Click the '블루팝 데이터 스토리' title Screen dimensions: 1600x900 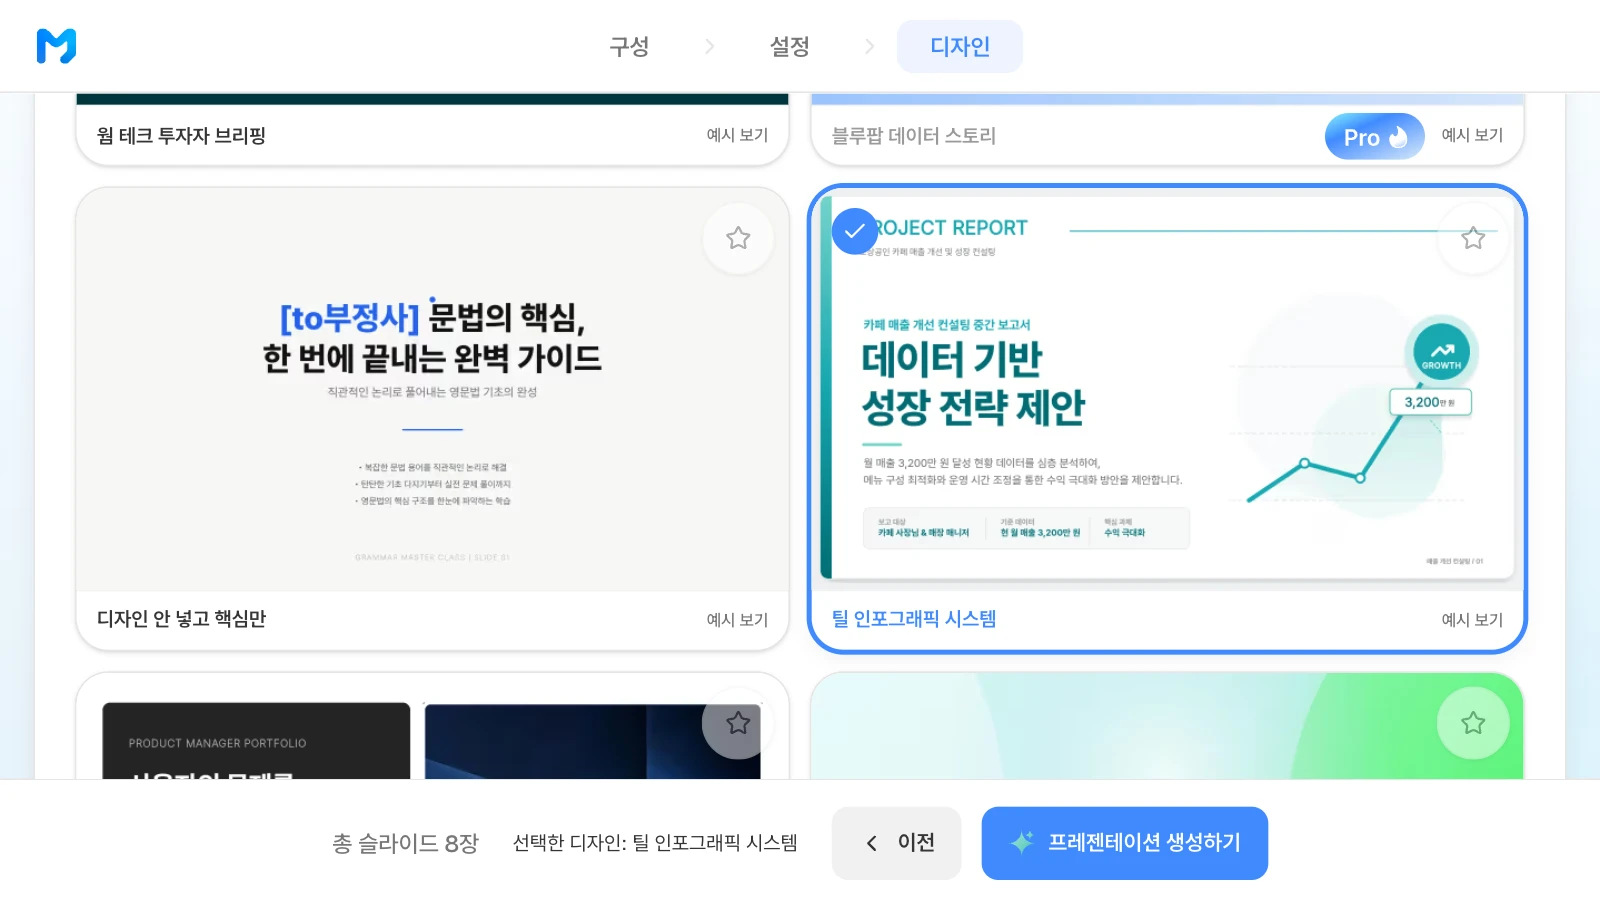point(914,135)
